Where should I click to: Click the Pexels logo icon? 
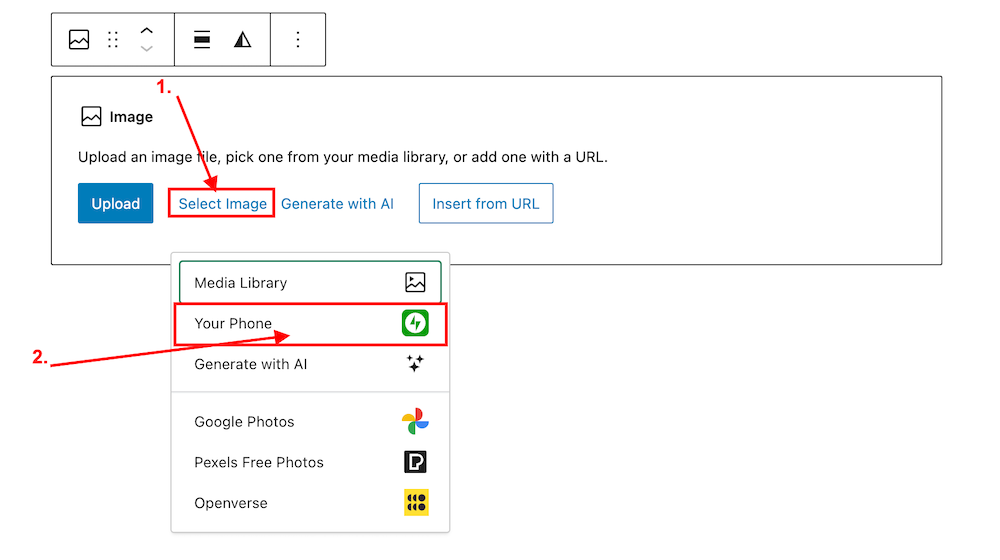pyautogui.click(x=415, y=462)
